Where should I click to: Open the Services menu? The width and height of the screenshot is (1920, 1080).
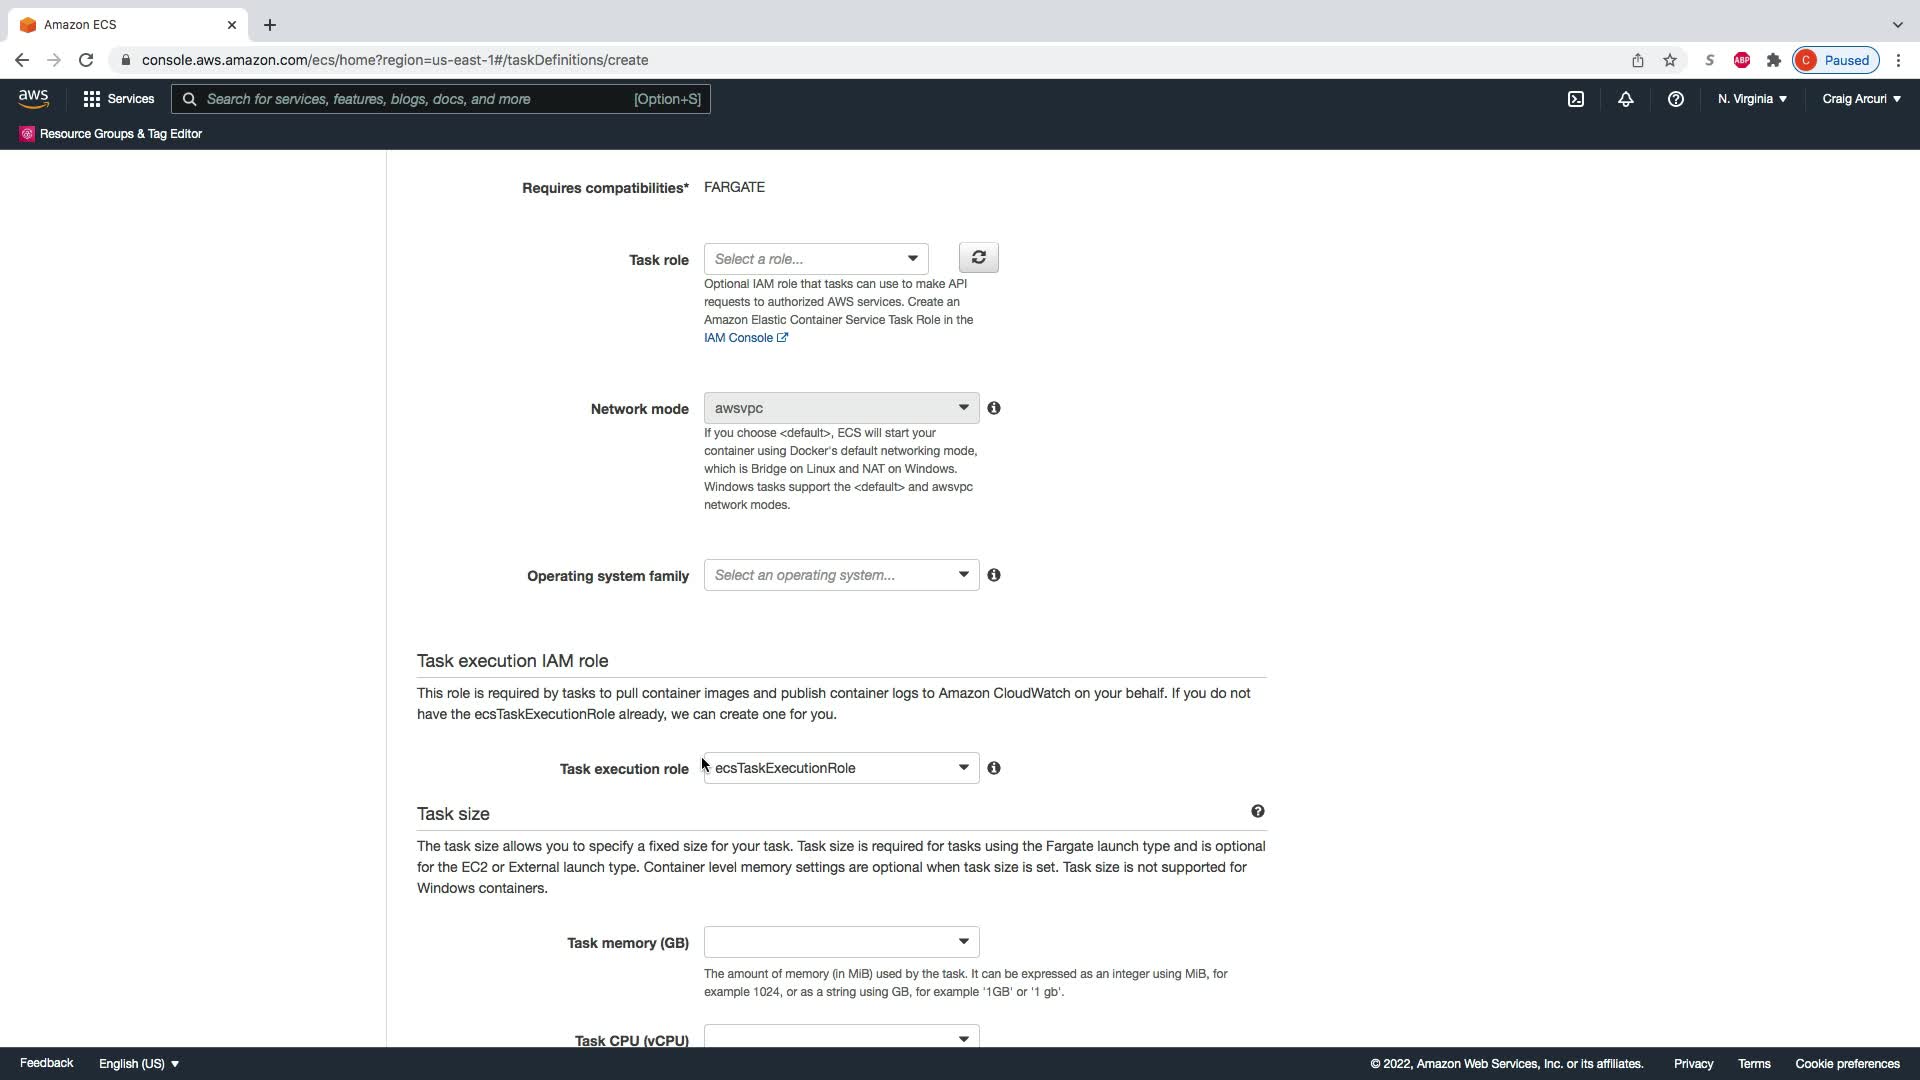tap(119, 99)
